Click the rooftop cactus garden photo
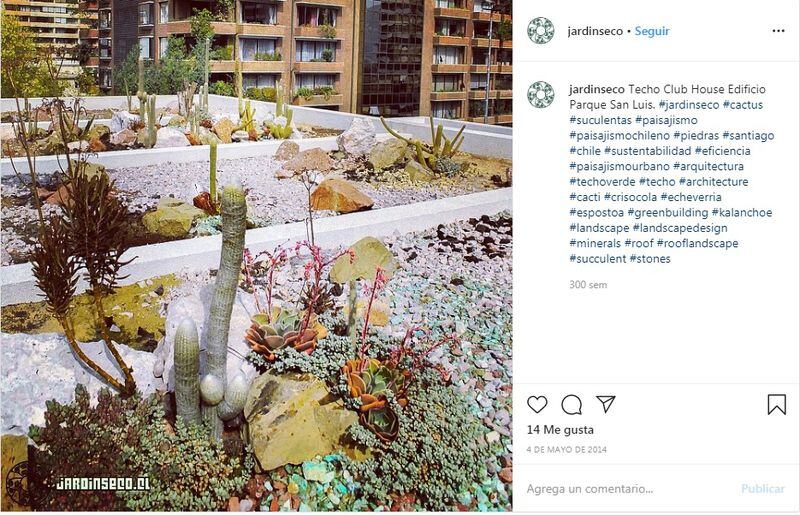Image resolution: width=800 pixels, height=515 pixels. 256,256
